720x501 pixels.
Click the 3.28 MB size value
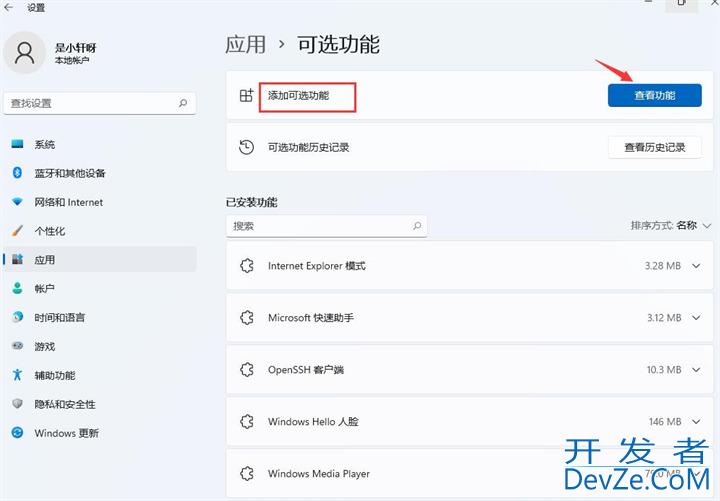coord(663,266)
